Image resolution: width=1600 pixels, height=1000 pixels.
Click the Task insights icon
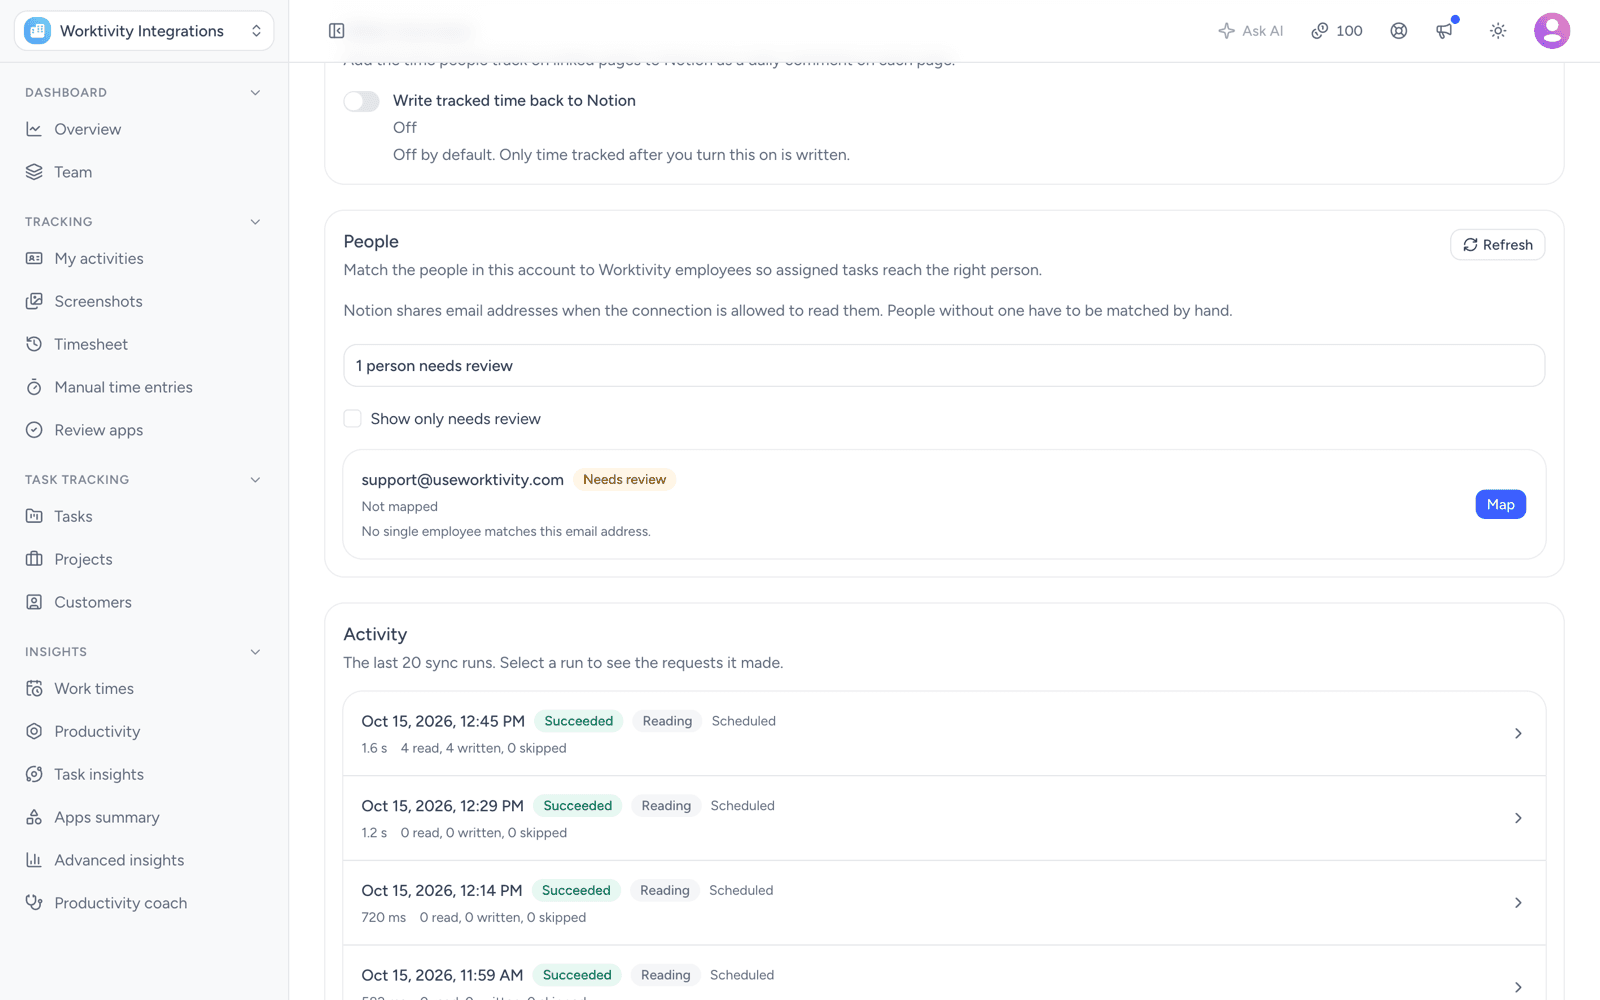(x=34, y=774)
